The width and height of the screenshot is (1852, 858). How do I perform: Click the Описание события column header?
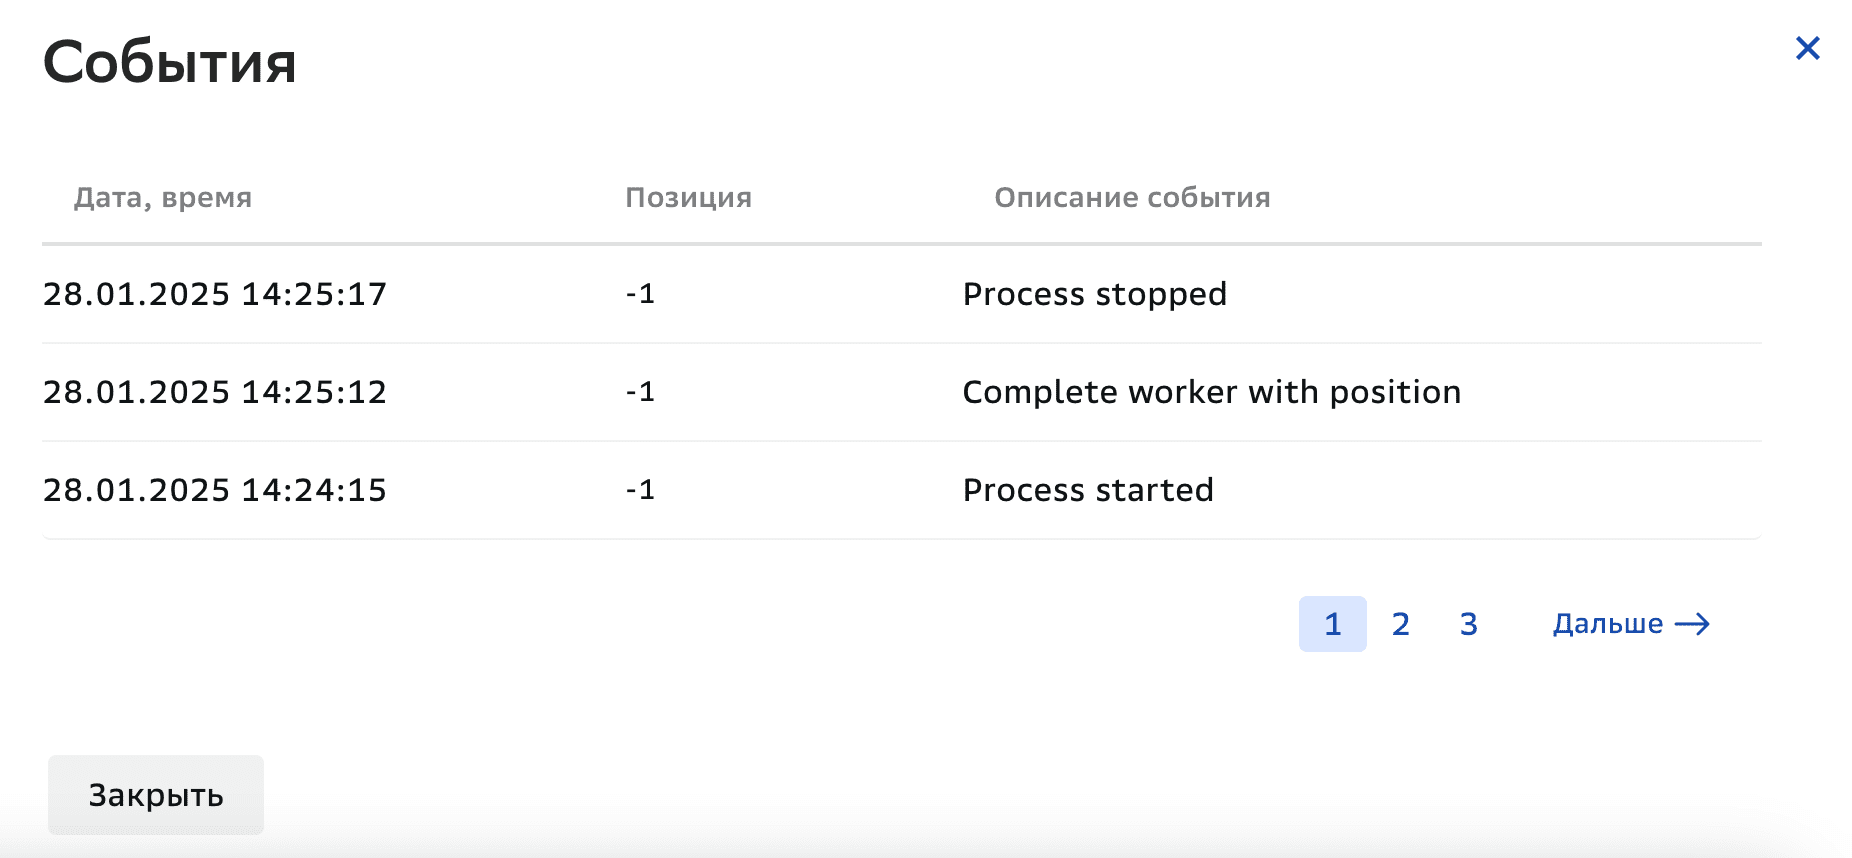pyautogui.click(x=1131, y=197)
